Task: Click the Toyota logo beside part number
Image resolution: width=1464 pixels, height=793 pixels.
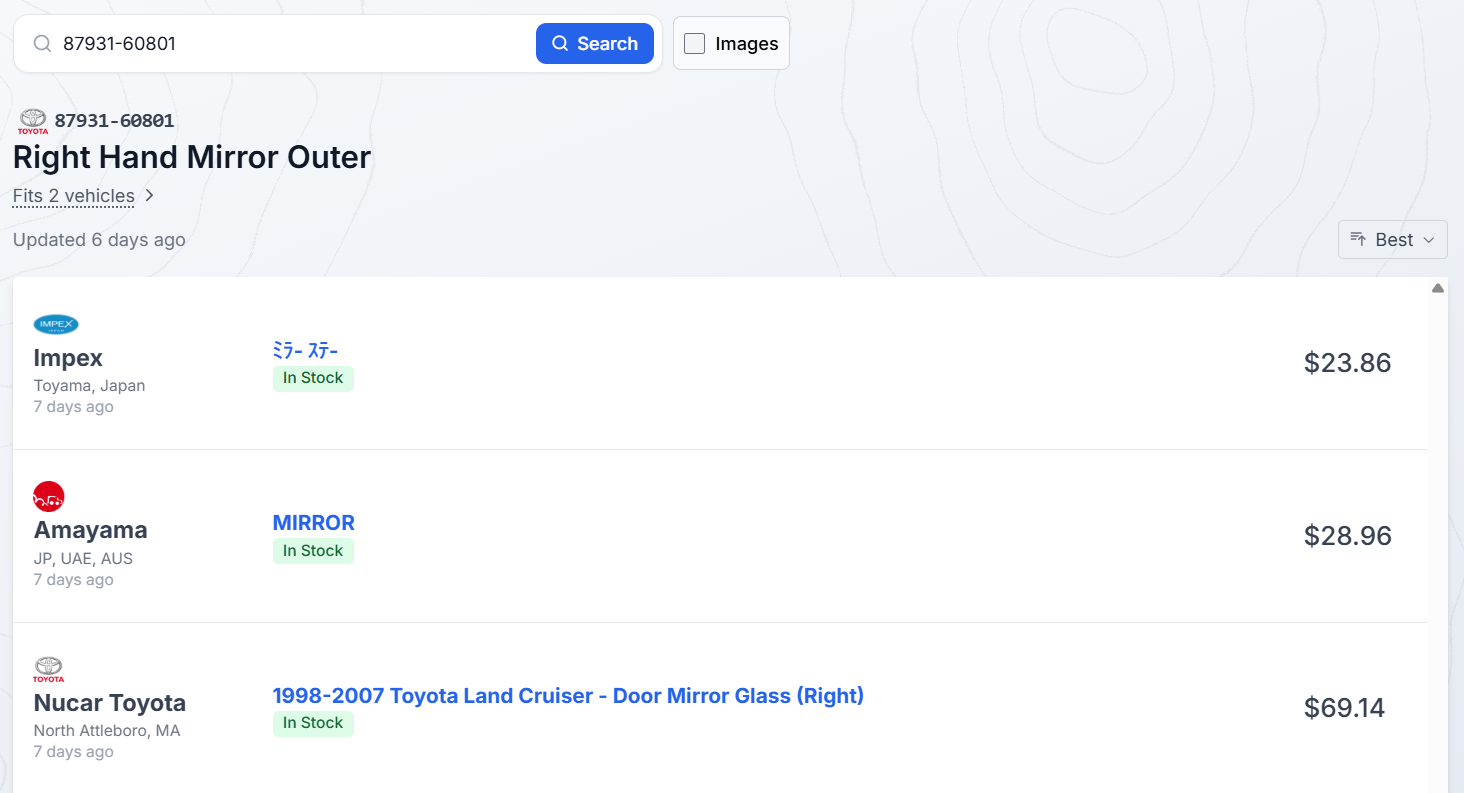Action: pyautogui.click(x=33, y=121)
